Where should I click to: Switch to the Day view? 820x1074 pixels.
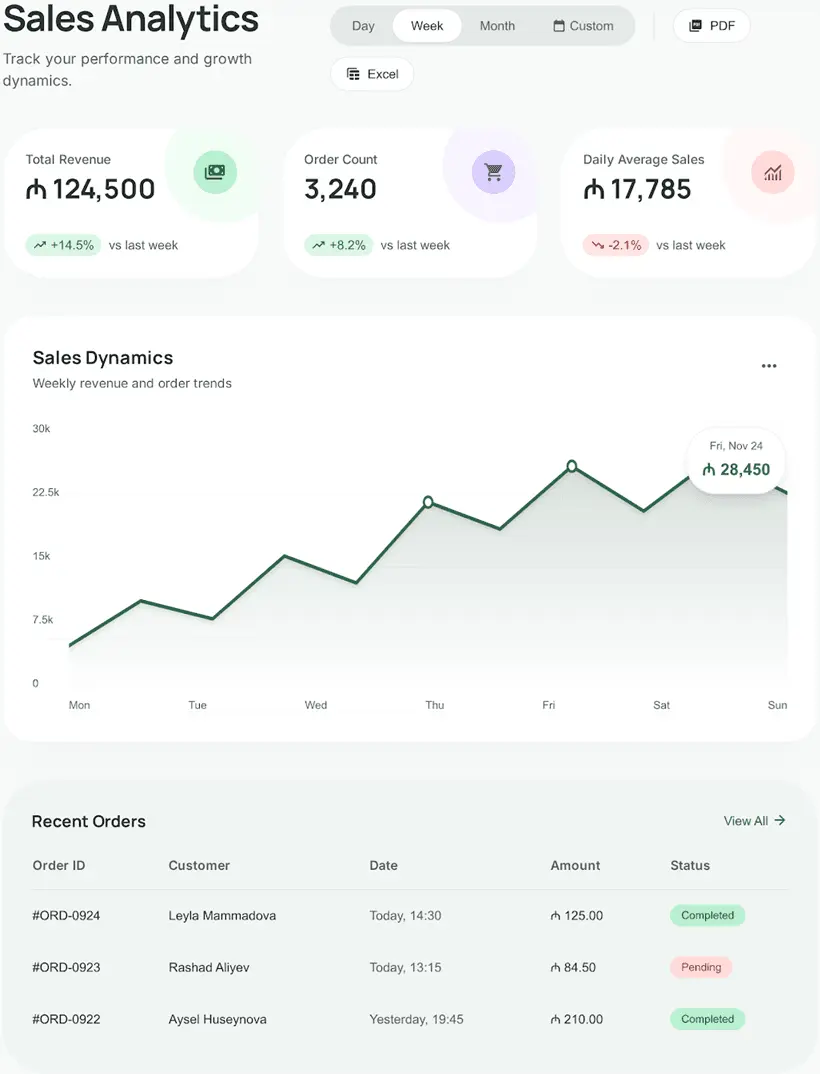tap(363, 26)
